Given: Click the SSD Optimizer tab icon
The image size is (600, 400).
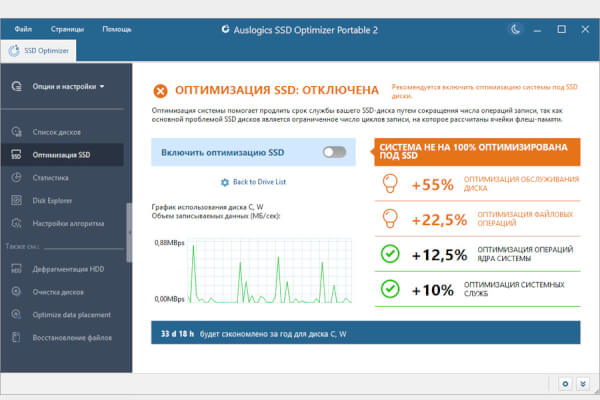Looking at the screenshot, I should (x=14, y=51).
